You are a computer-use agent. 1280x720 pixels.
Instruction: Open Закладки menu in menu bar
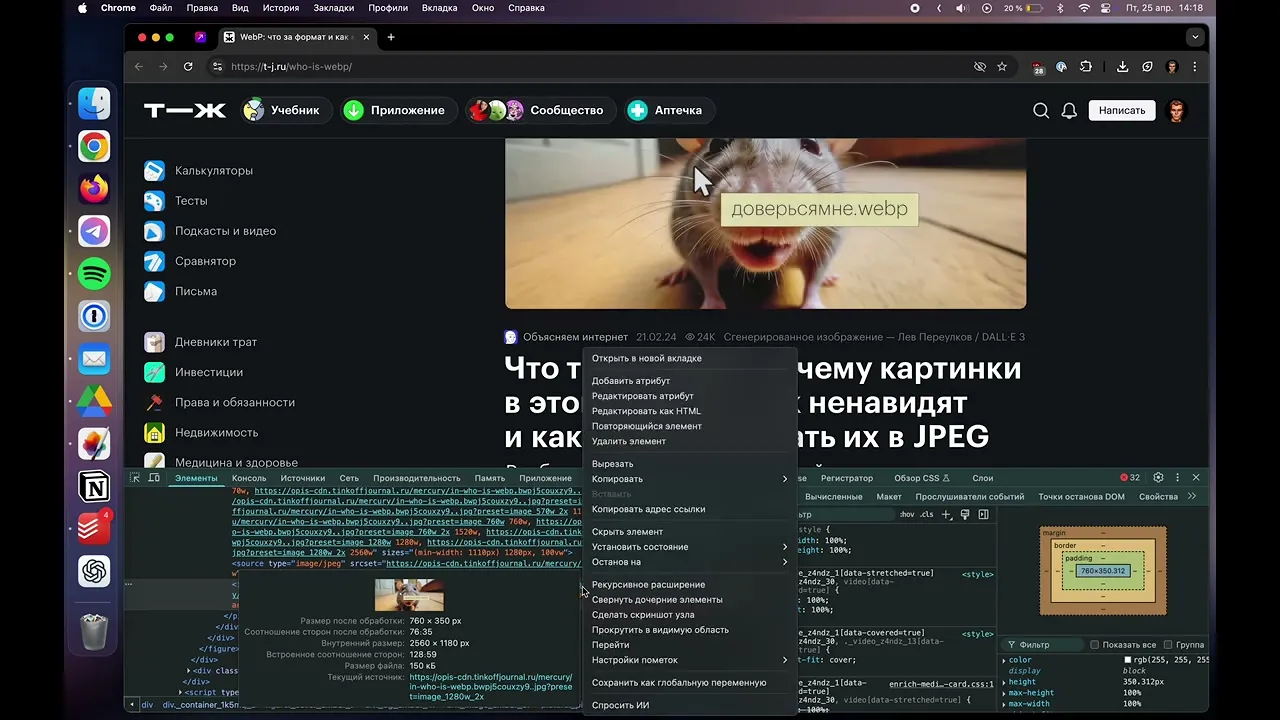click(x=333, y=8)
